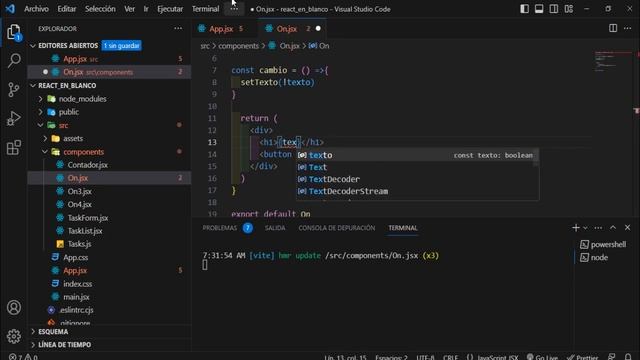The height and width of the screenshot is (360, 640).
Task: Open the Extensions view
Action: pyautogui.click(x=14, y=147)
